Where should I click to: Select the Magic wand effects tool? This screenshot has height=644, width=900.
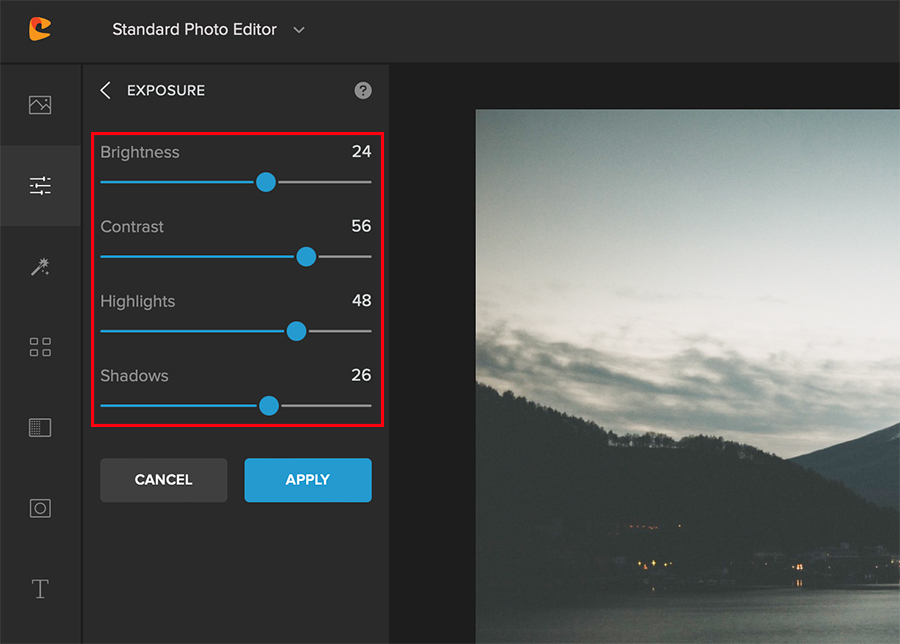tap(40, 266)
